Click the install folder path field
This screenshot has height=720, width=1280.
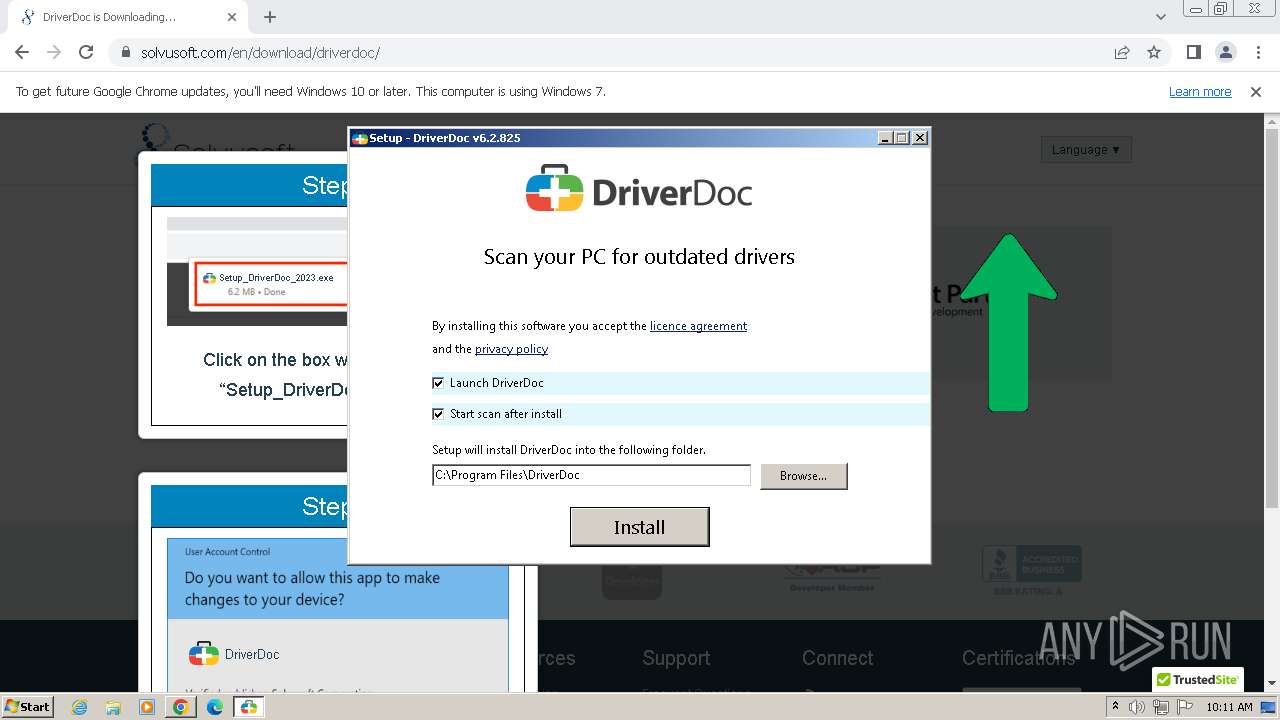coord(591,475)
